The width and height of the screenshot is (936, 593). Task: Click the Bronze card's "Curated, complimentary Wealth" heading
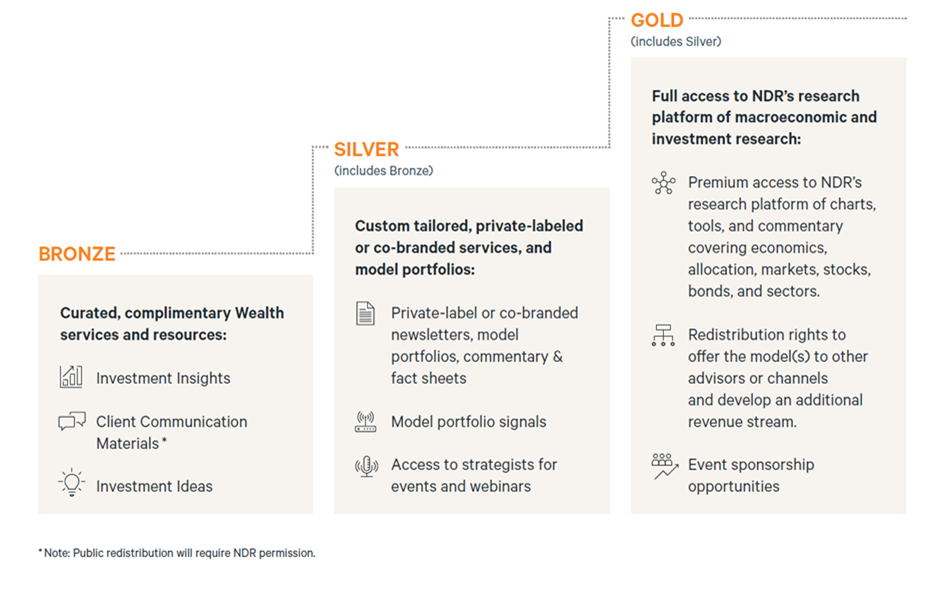[171, 313]
